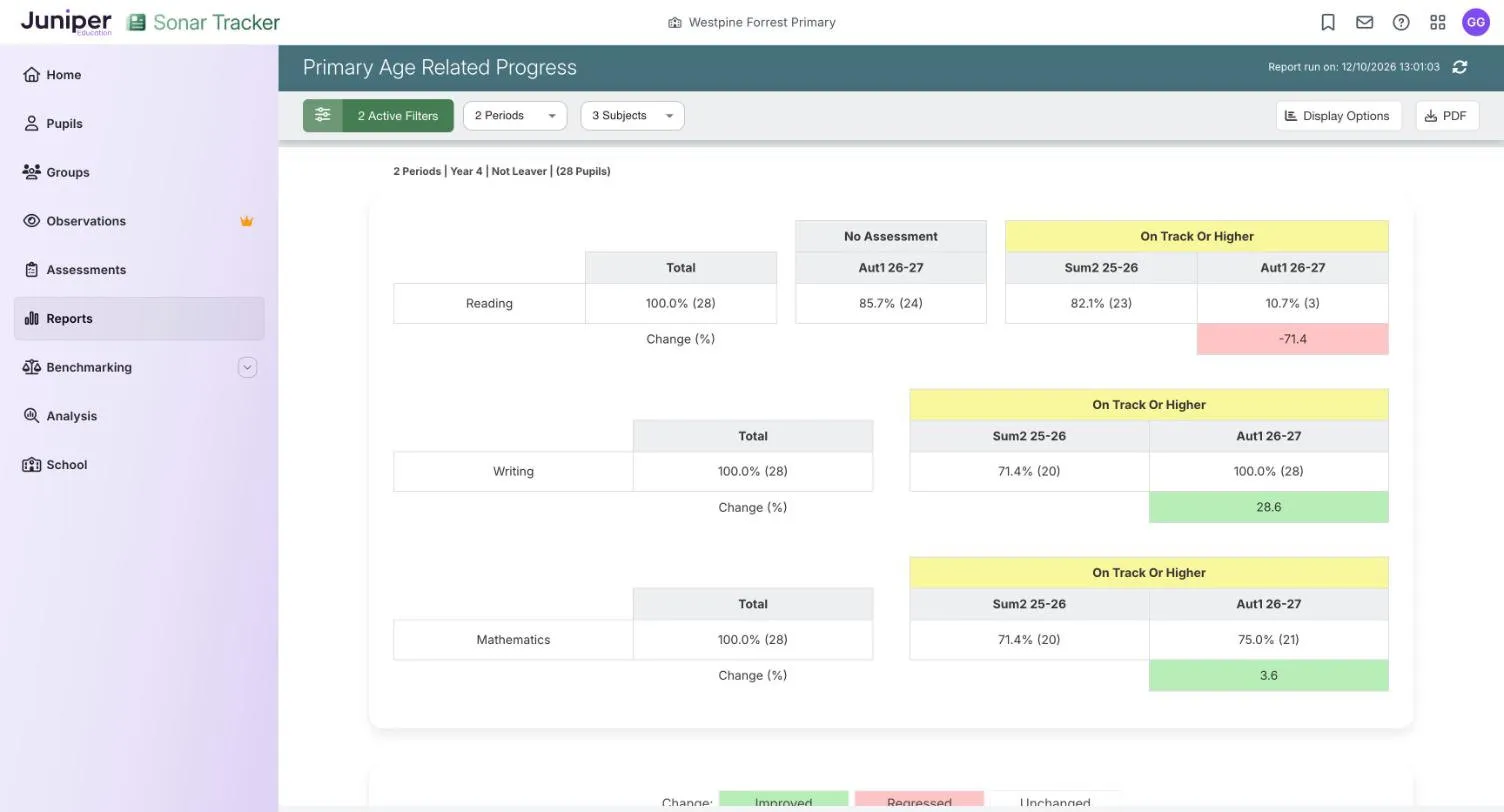This screenshot has width=1504, height=812.
Task: Click the 2 Active Filters button
Action: pos(378,116)
